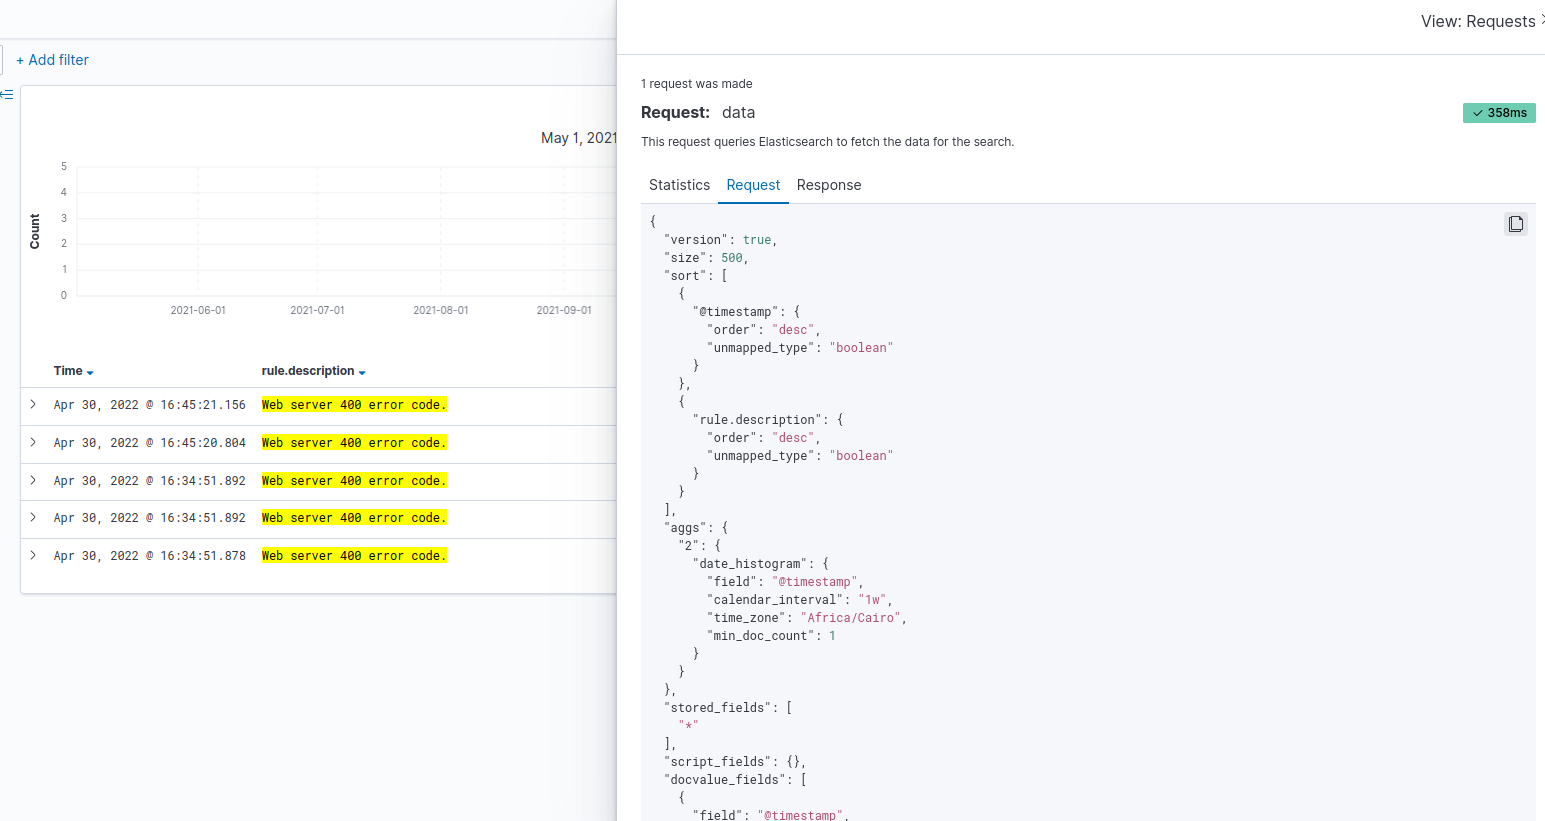Click the checkmark icon in the 358ms badge
Viewport: 1545px width, 821px height.
point(1477,113)
